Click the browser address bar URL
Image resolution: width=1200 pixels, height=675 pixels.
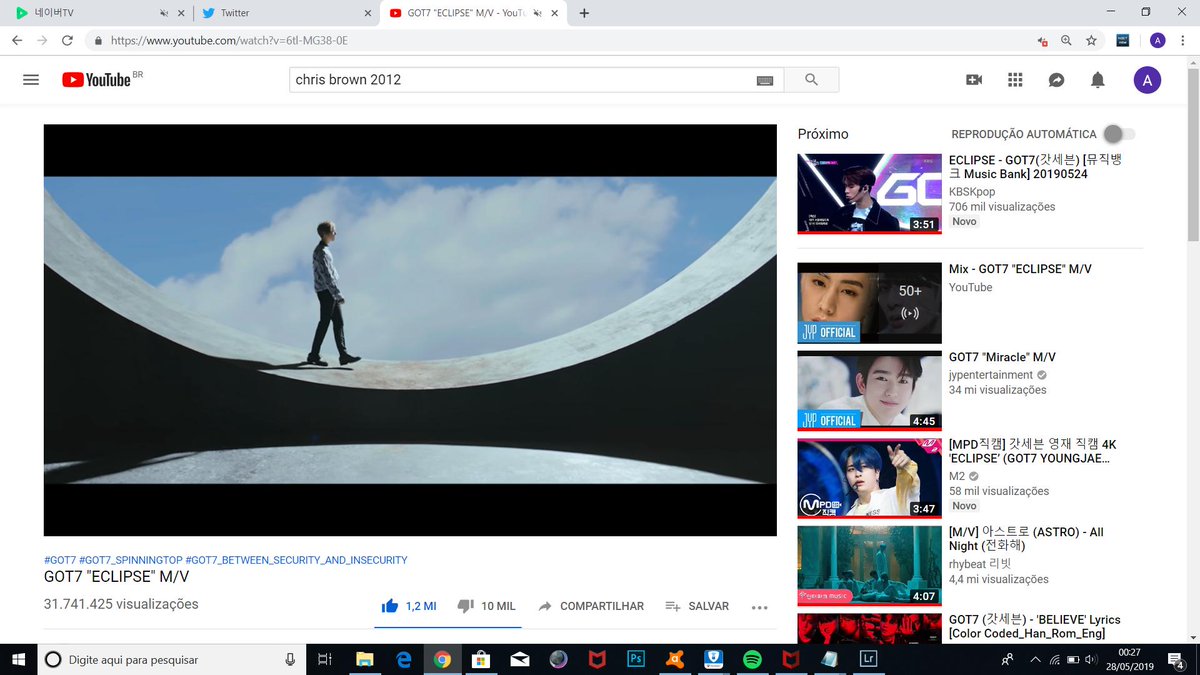(x=230, y=41)
